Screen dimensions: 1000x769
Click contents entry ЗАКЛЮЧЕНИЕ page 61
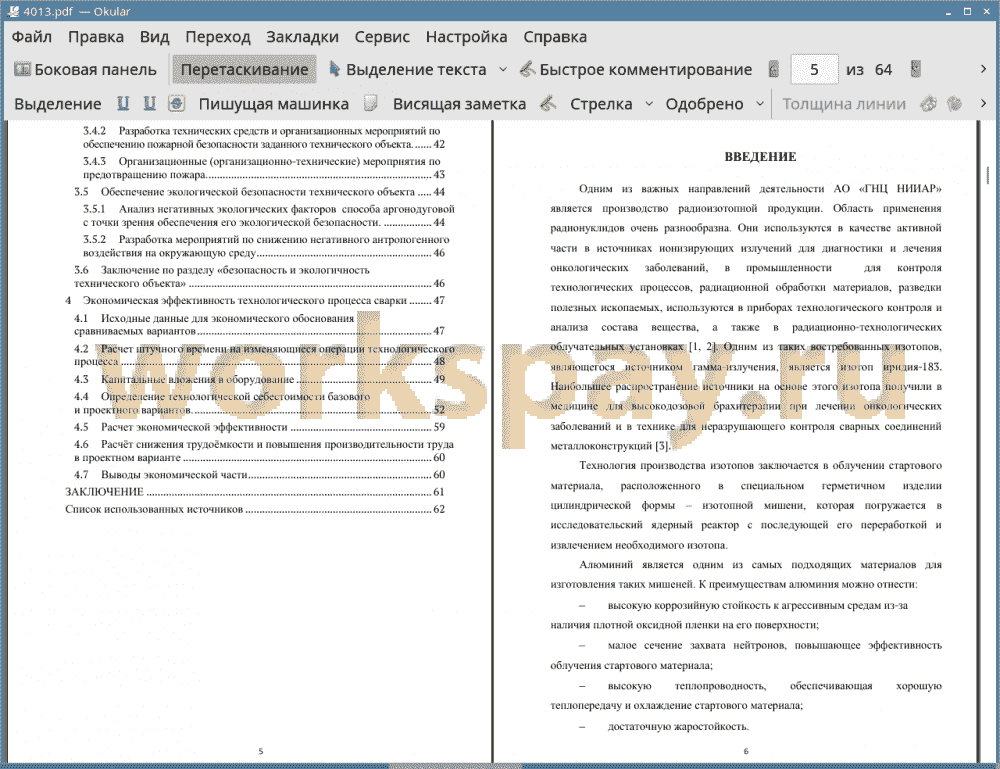click(x=254, y=492)
